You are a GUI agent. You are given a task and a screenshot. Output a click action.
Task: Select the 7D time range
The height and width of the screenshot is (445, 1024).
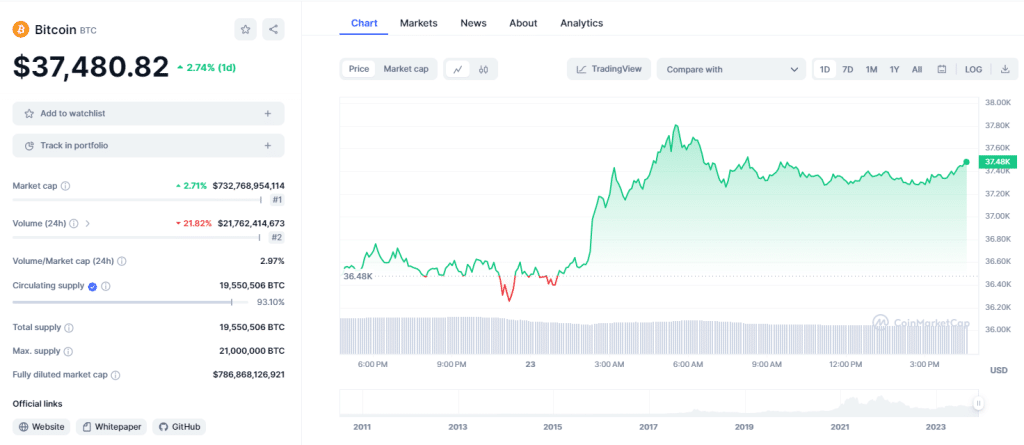pos(847,69)
